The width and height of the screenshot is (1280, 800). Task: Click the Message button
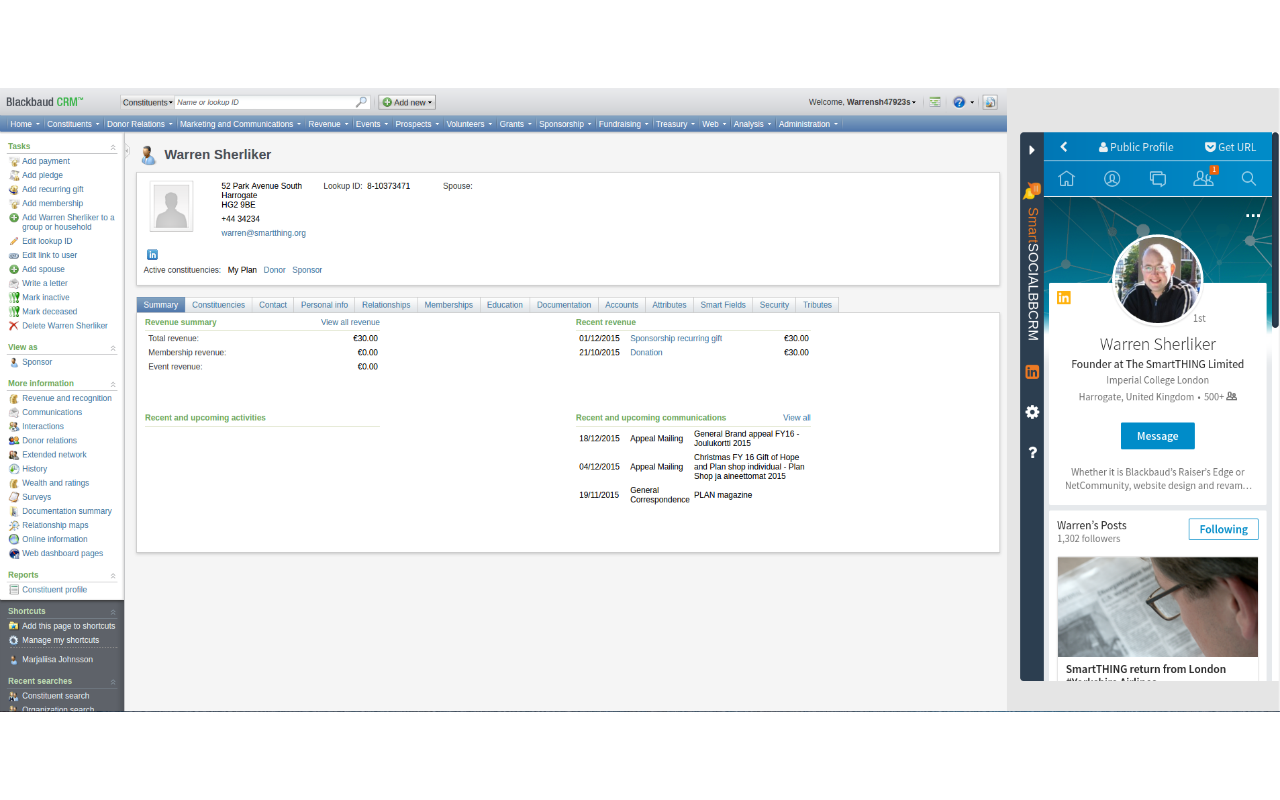point(1157,436)
